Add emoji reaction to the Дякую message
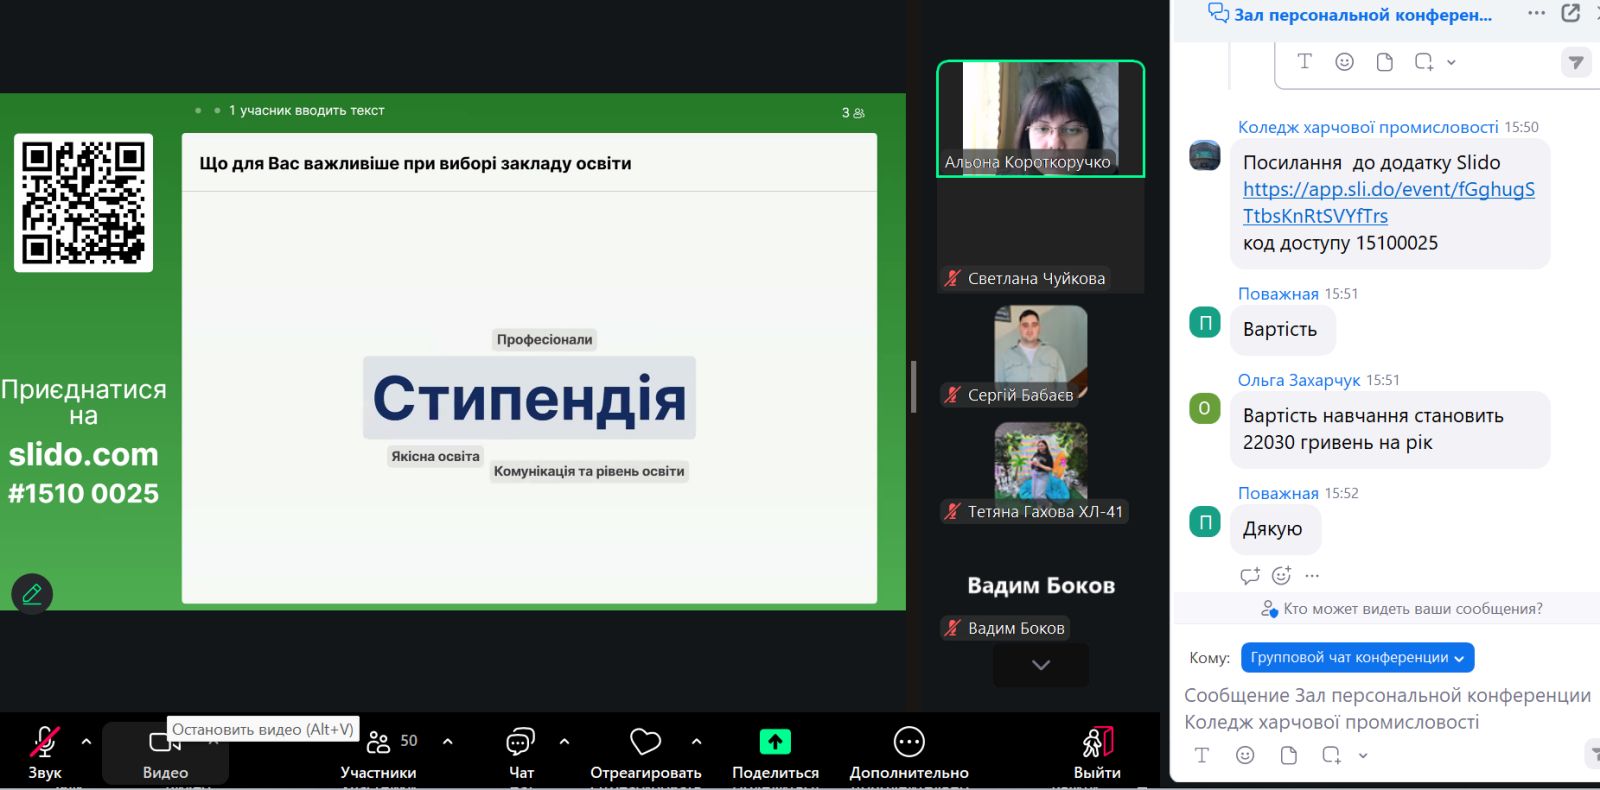 tap(1281, 576)
